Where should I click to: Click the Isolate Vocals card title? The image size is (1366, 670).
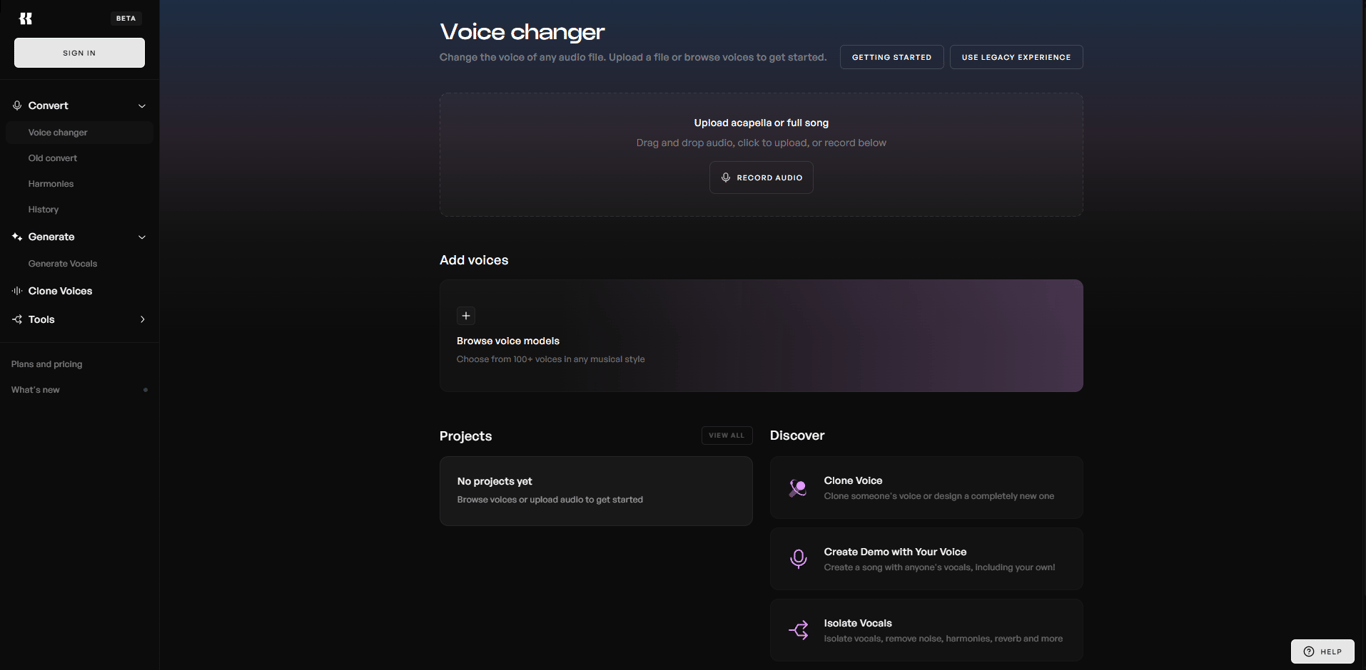coord(858,623)
